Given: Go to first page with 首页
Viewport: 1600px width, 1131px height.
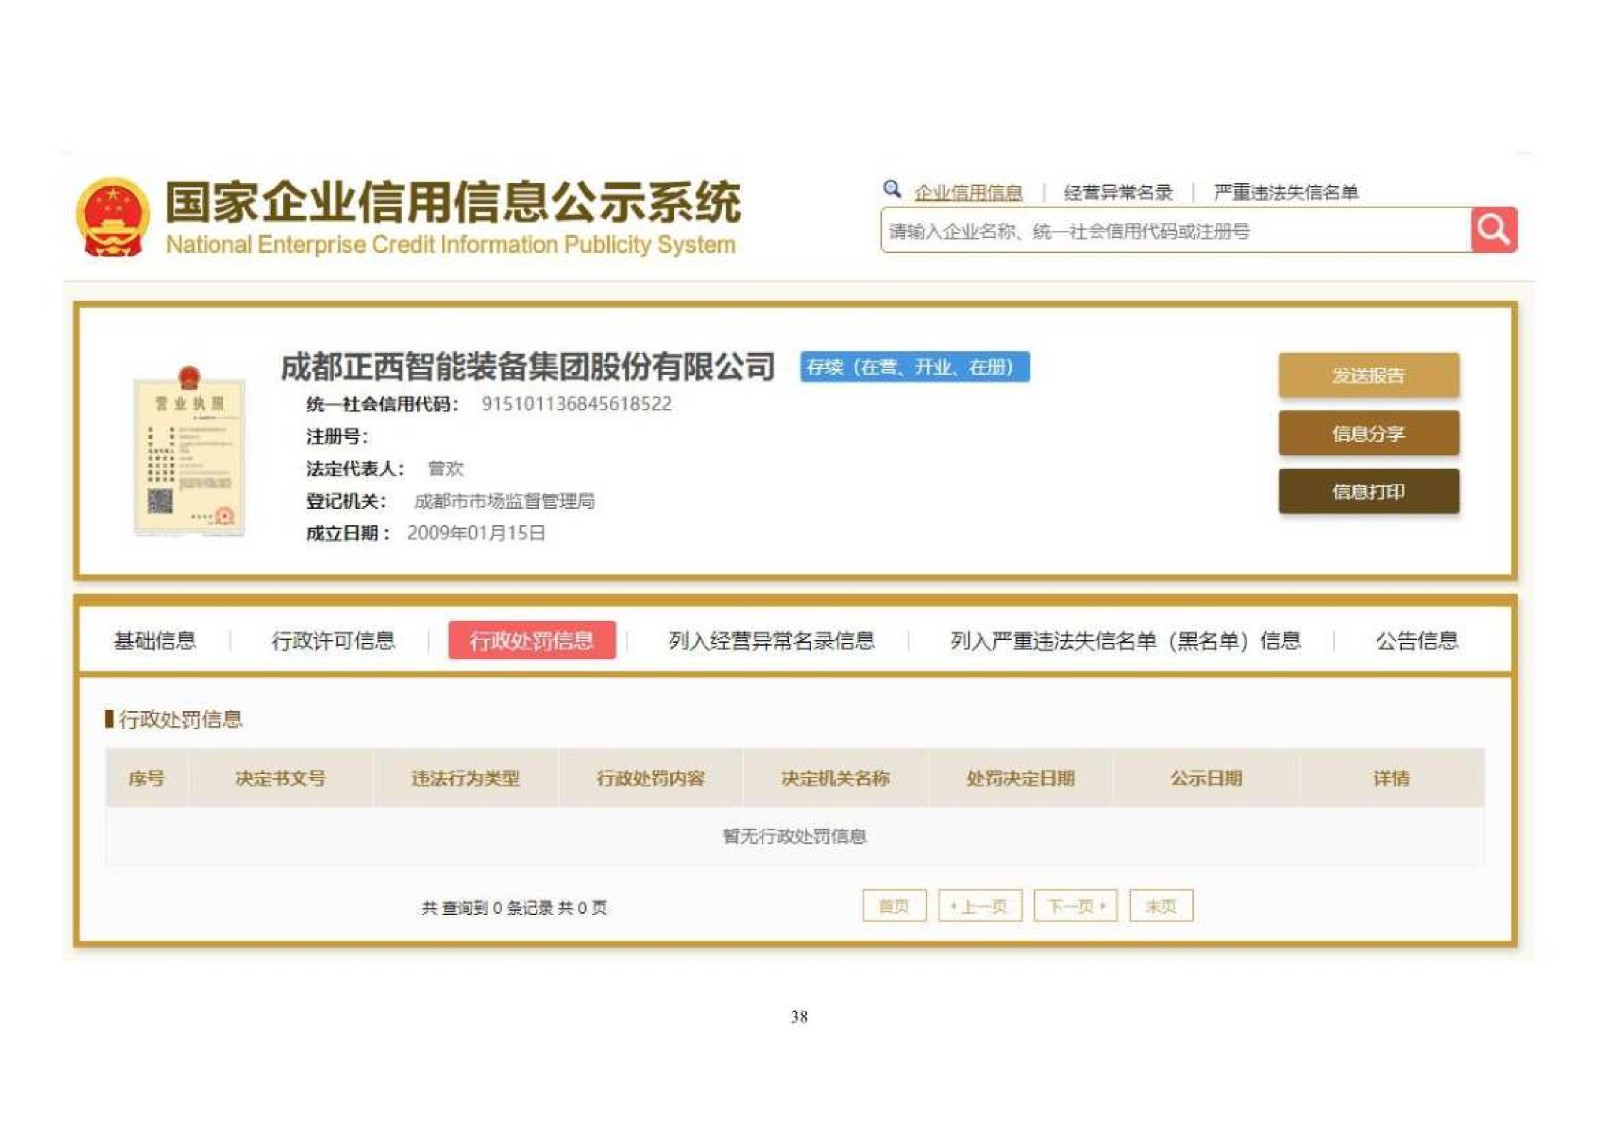Looking at the screenshot, I should (894, 906).
